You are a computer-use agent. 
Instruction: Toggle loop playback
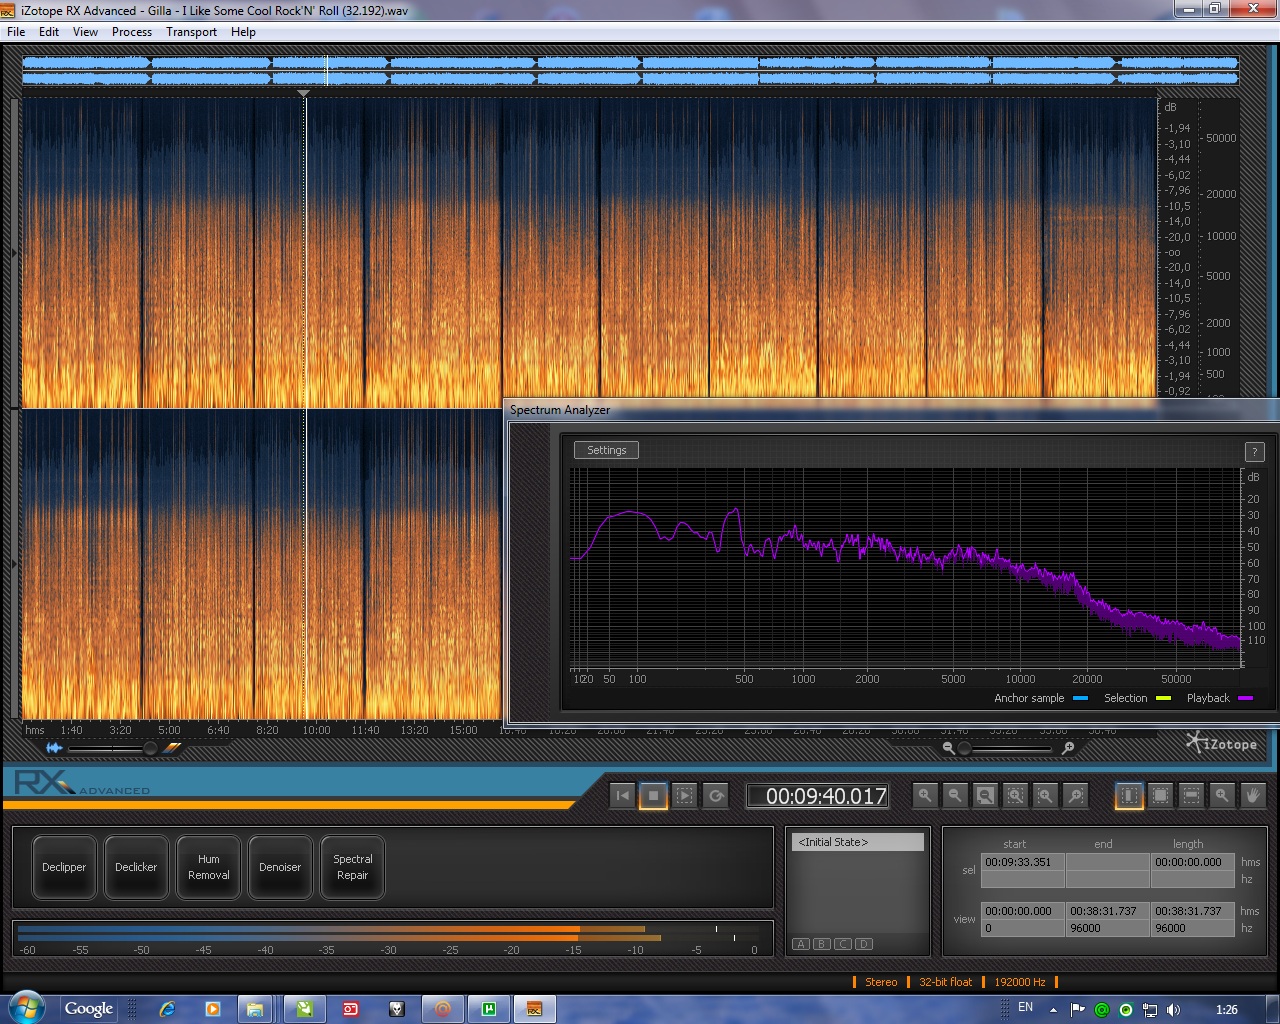(716, 796)
